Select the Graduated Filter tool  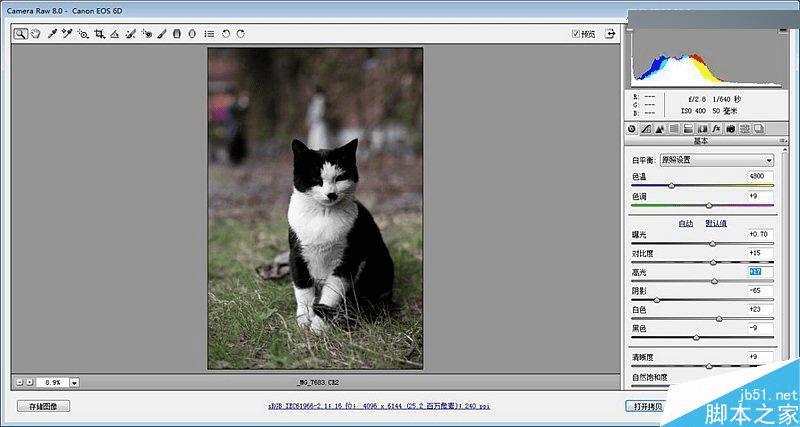coord(177,34)
